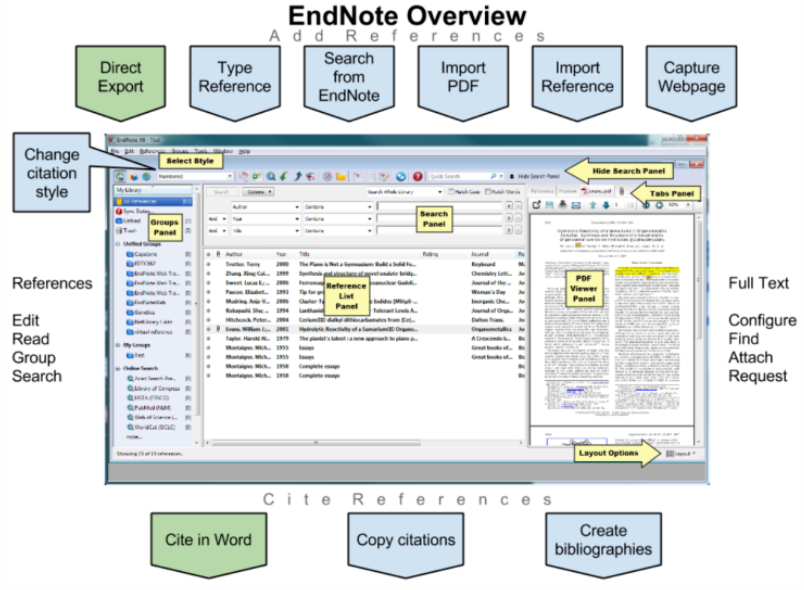
Task: Click the Insert Citation toolbar icon
Action: point(357,176)
